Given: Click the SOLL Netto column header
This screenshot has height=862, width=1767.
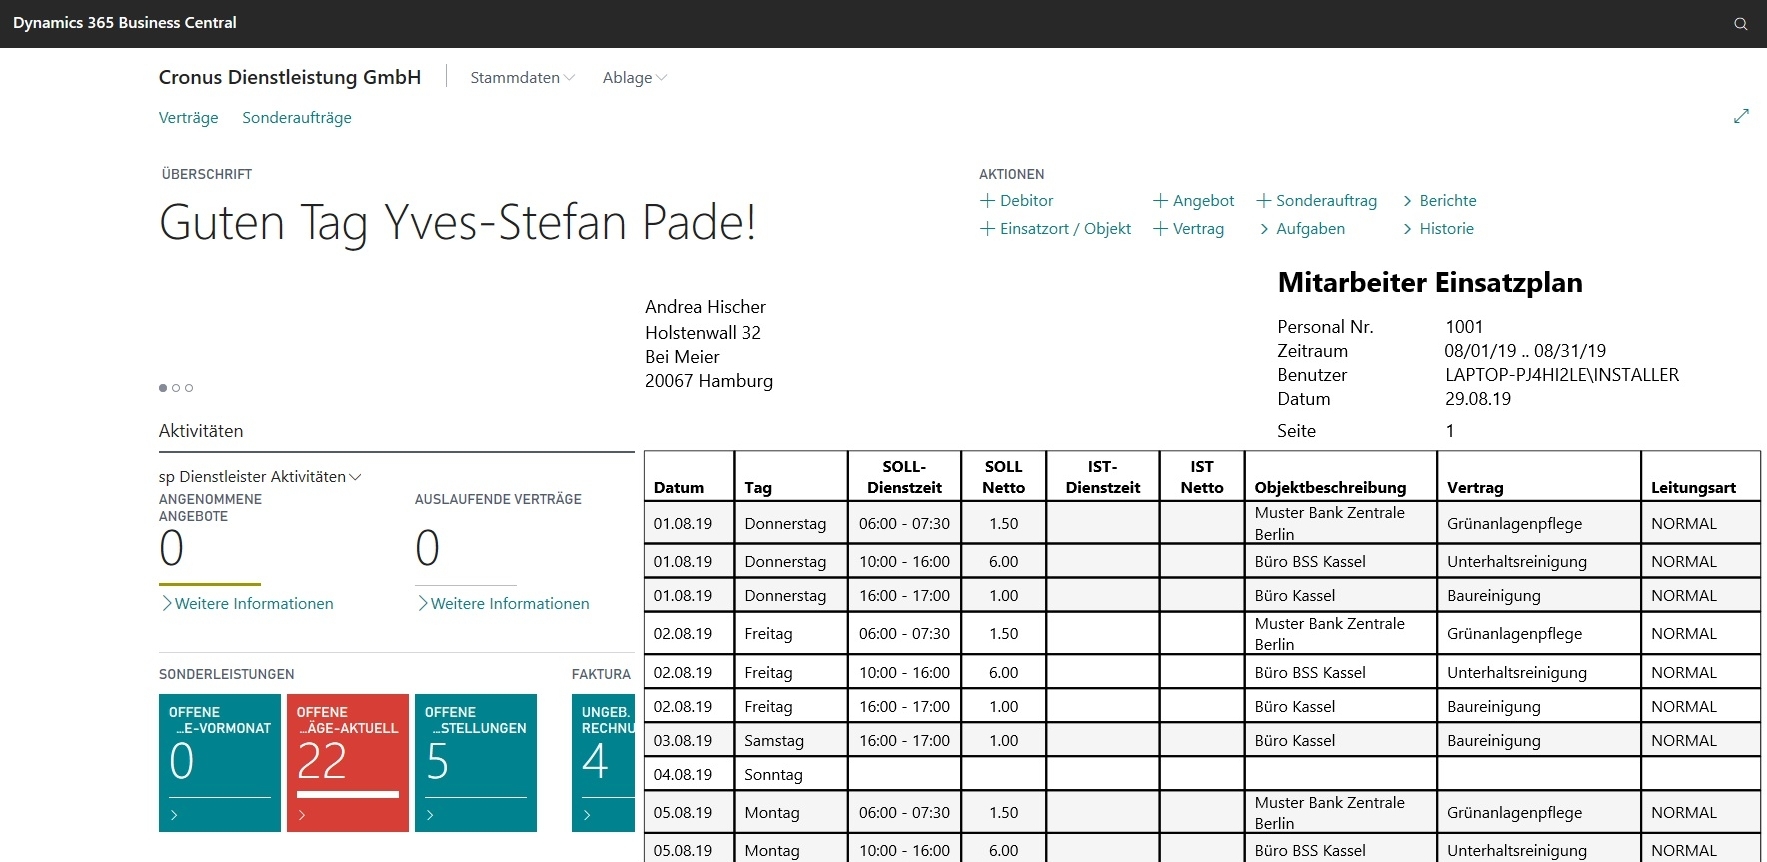Looking at the screenshot, I should (x=1004, y=477).
